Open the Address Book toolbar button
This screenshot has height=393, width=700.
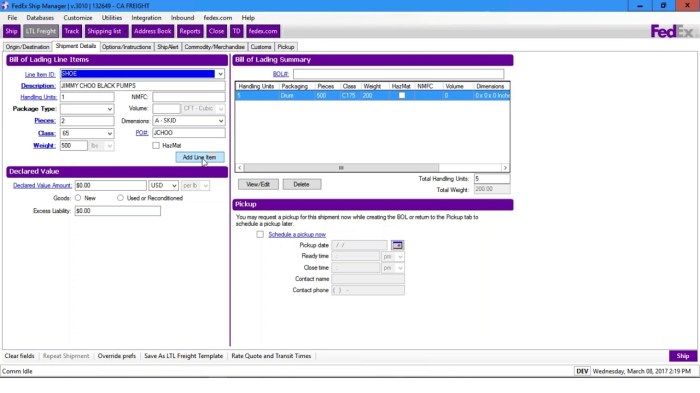click(x=153, y=31)
